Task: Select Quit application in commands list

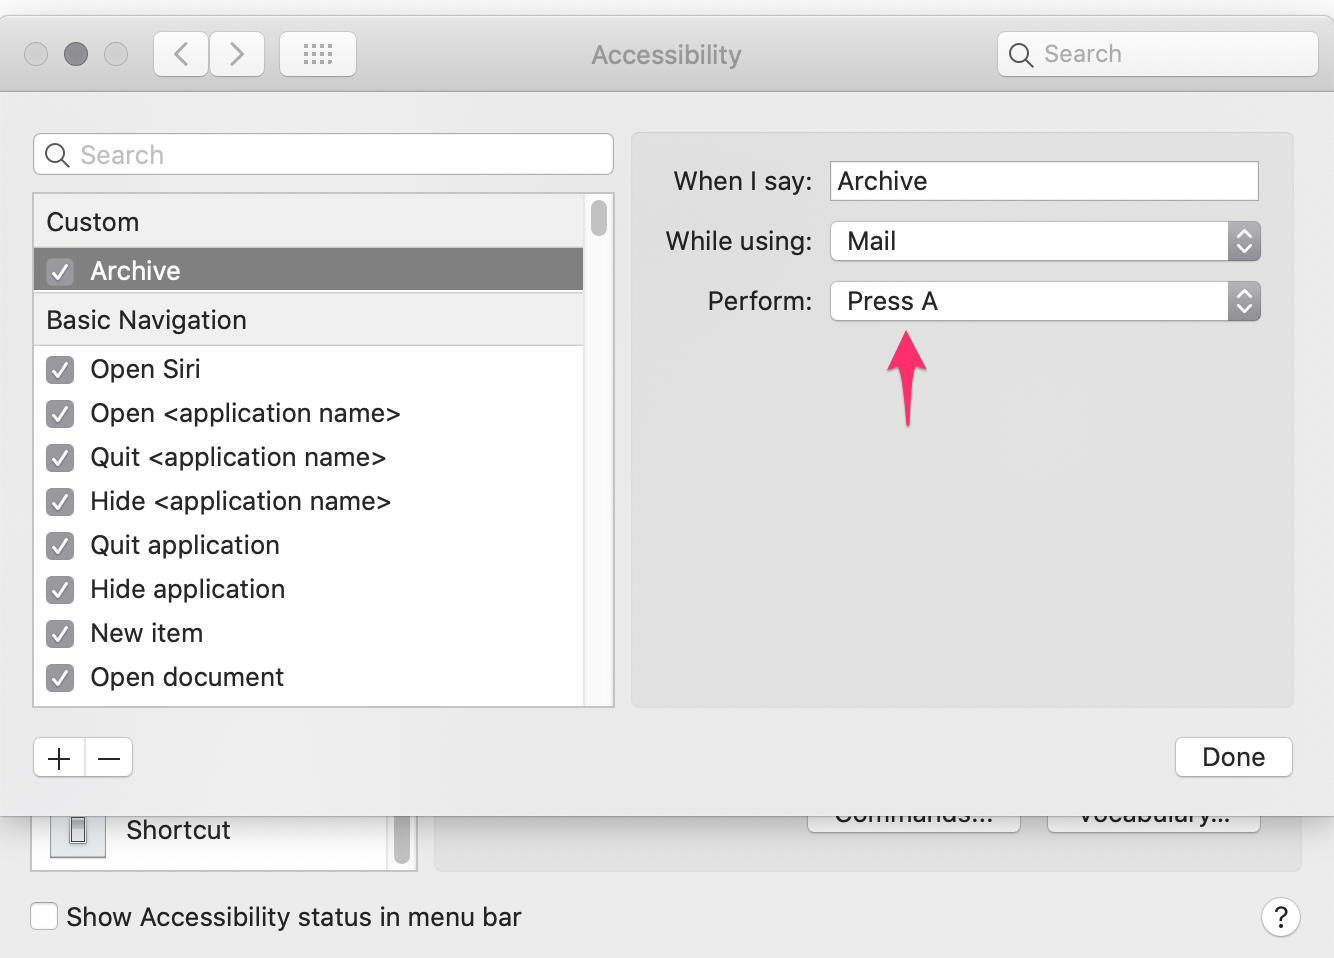Action: (x=185, y=545)
